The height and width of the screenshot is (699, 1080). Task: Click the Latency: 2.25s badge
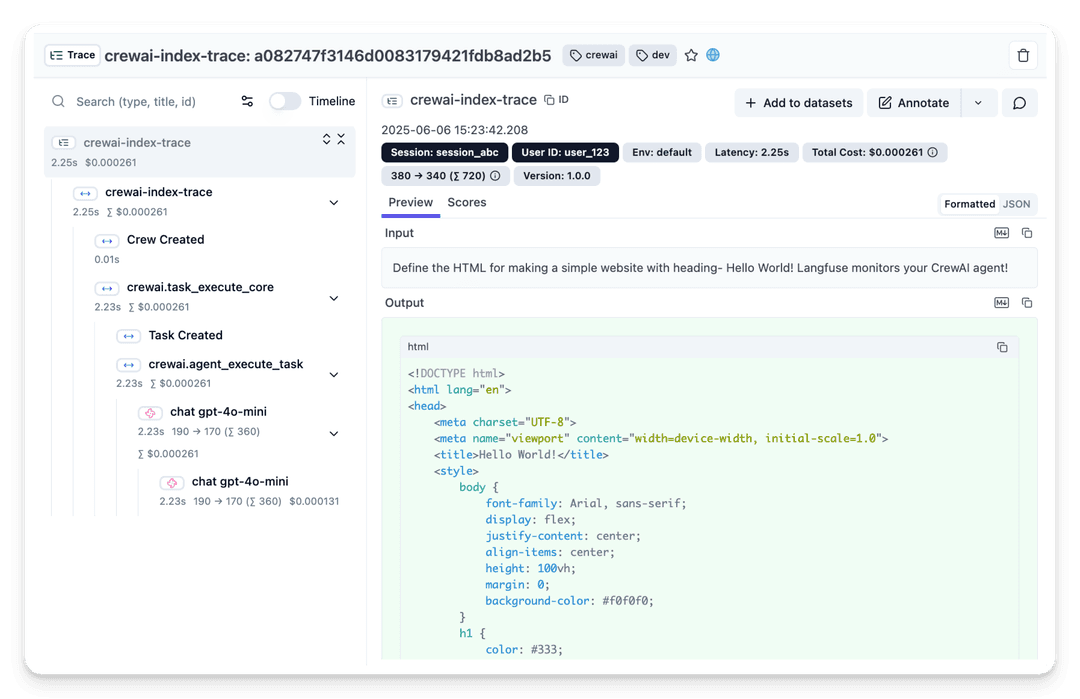[x=751, y=152]
